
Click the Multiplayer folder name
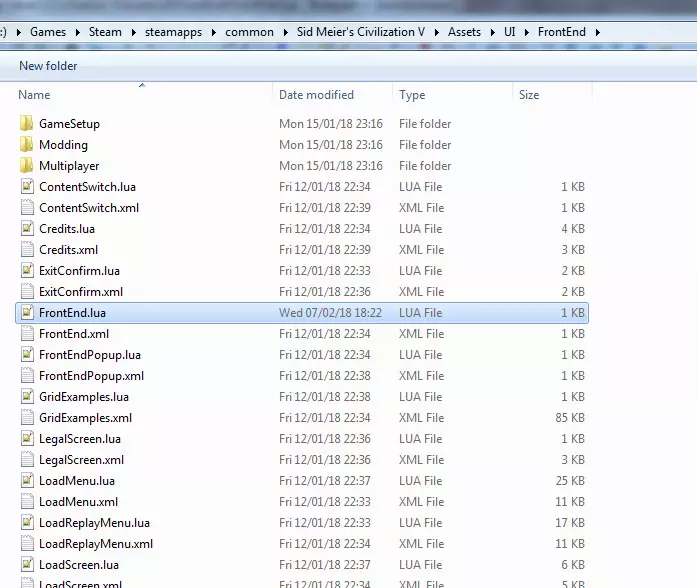point(69,166)
